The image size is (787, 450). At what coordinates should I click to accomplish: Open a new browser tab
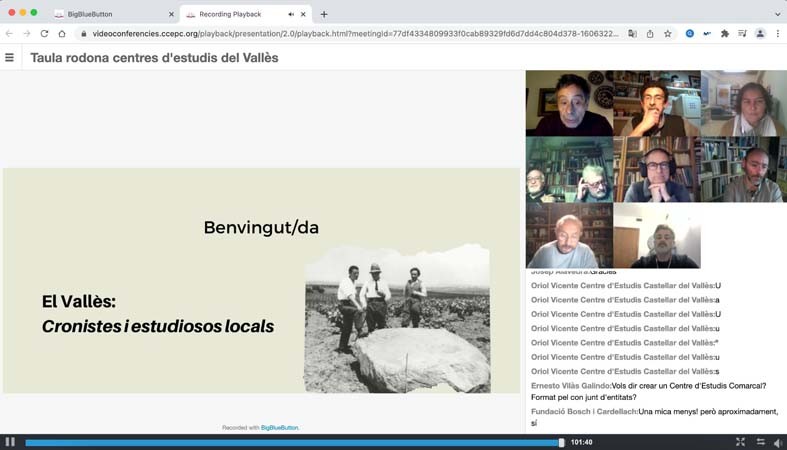(324, 15)
